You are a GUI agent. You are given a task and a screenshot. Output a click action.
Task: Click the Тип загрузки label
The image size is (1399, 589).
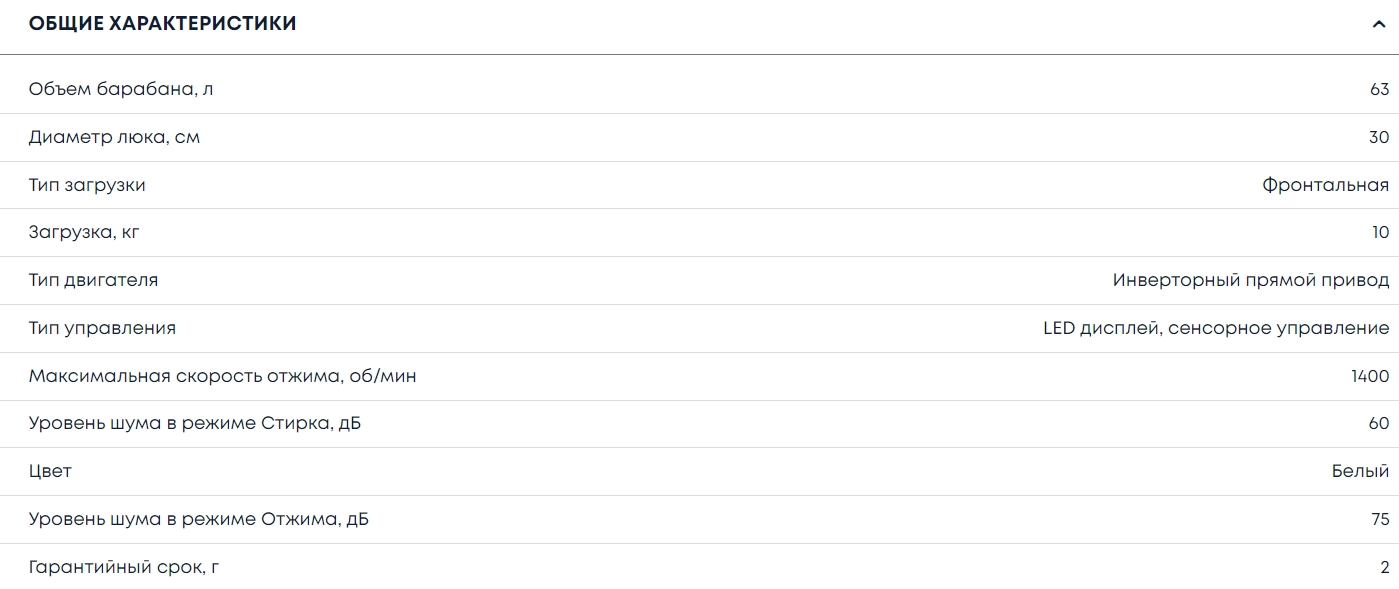(87, 185)
